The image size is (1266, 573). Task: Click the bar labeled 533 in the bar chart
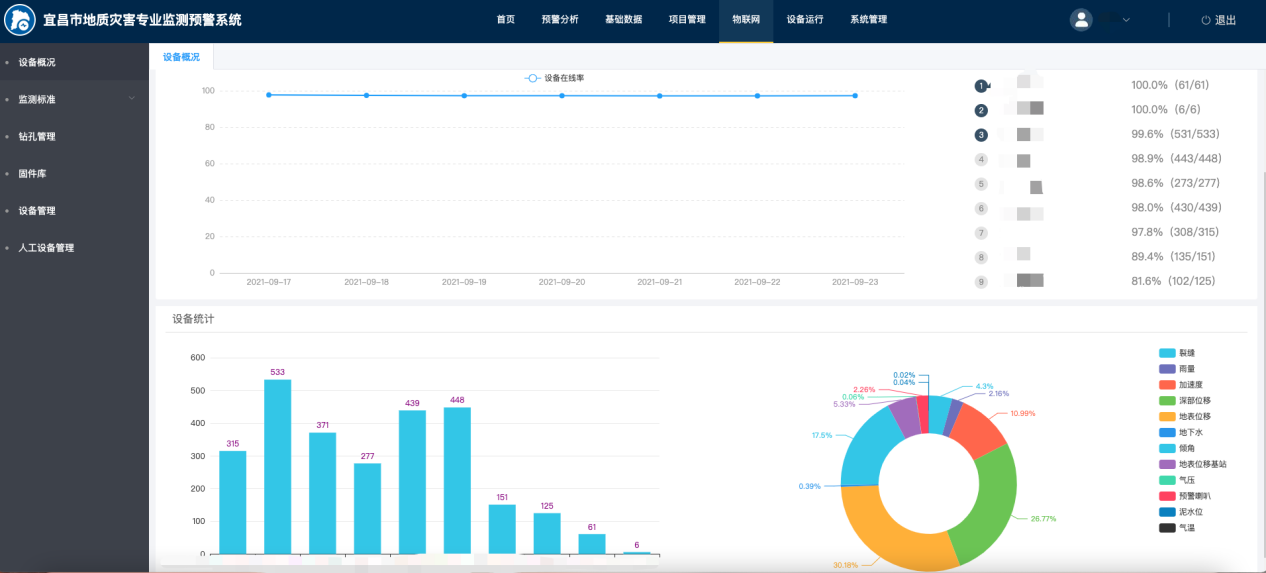tap(277, 466)
